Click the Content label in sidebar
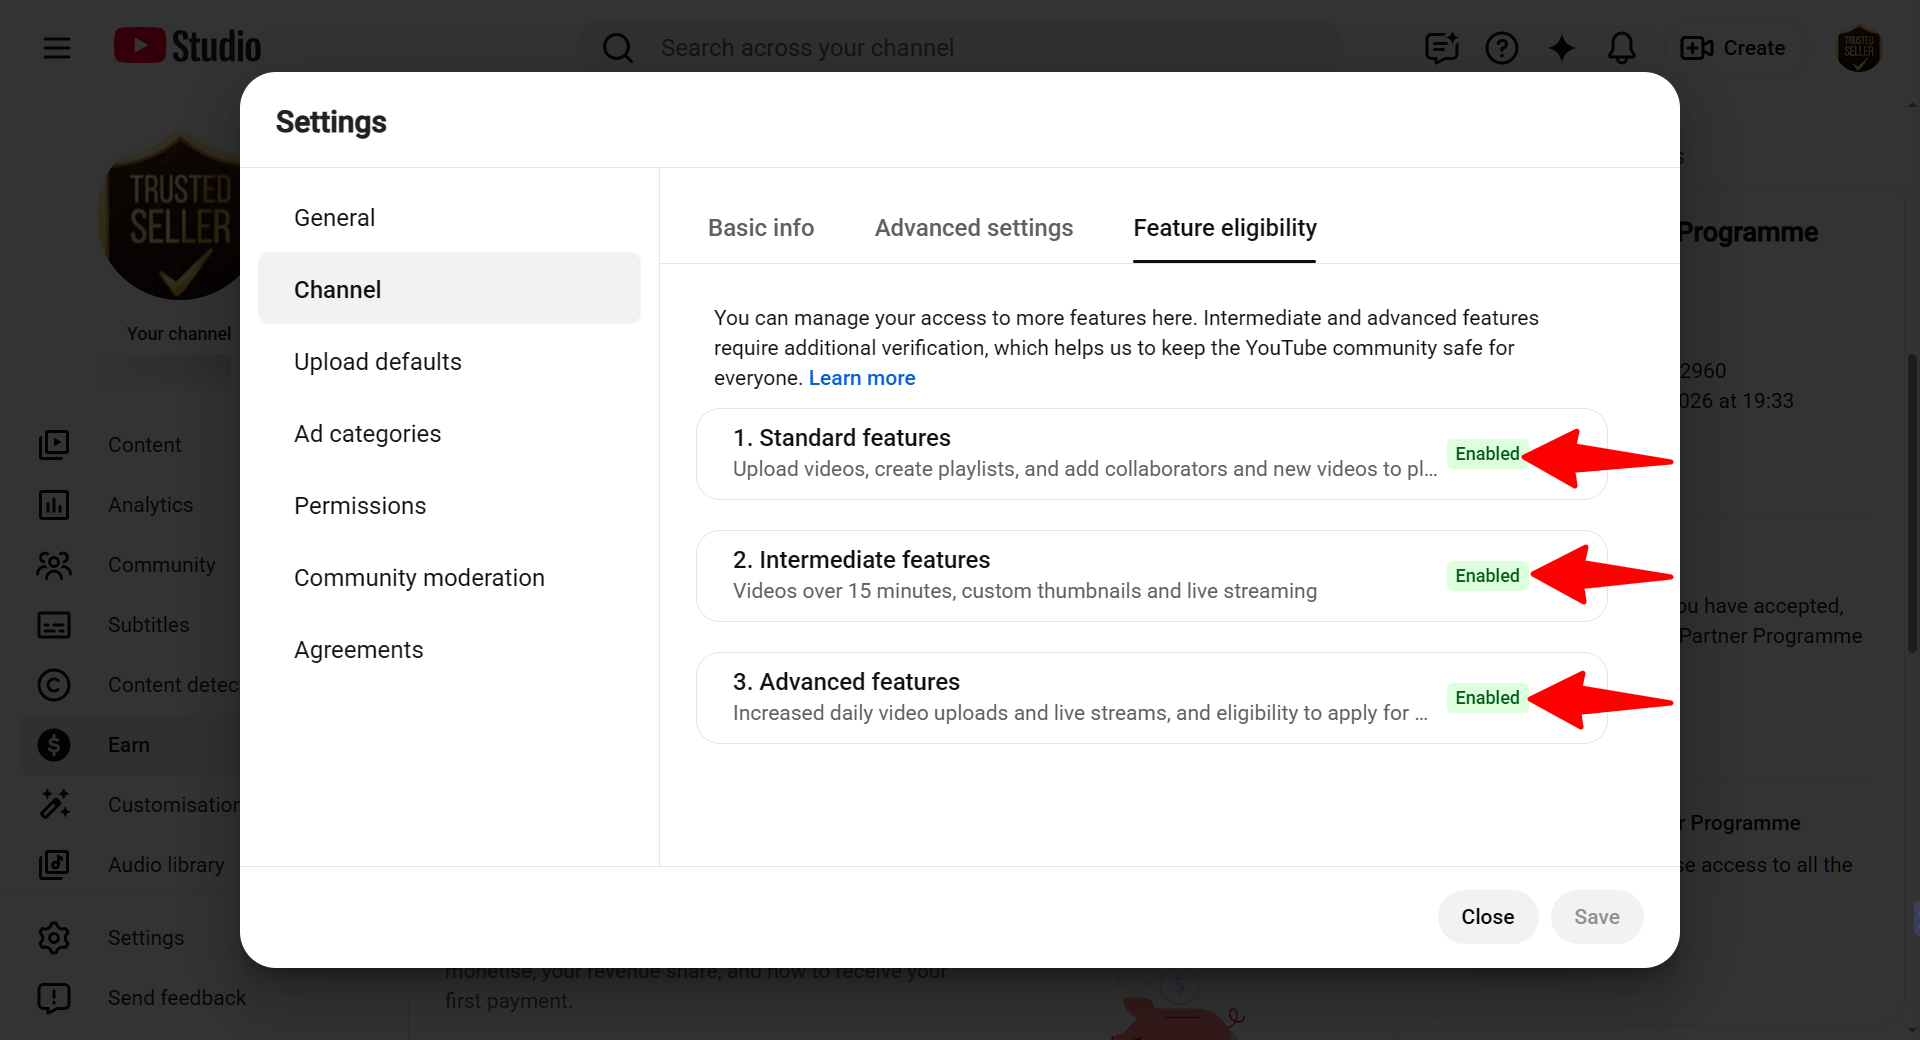The image size is (1920, 1040). point(145,445)
